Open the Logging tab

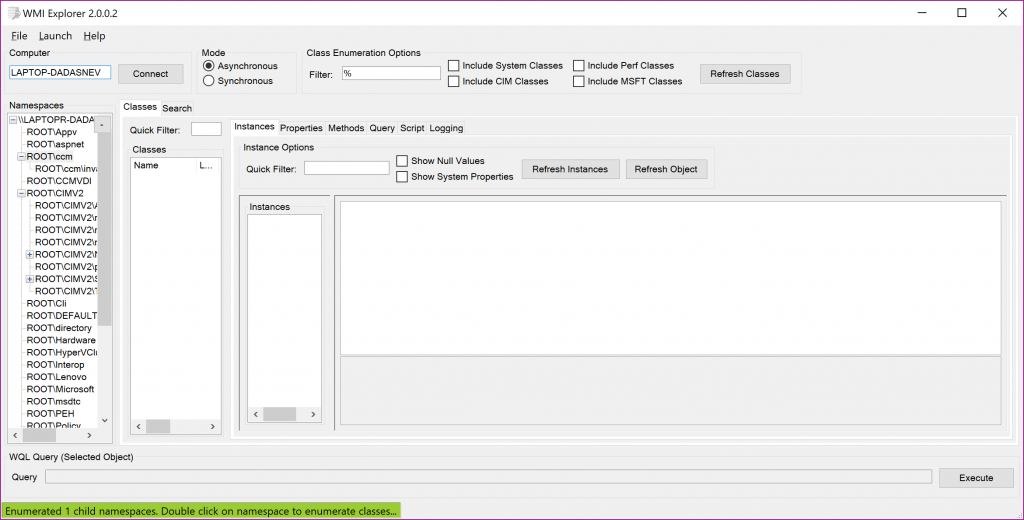click(446, 128)
